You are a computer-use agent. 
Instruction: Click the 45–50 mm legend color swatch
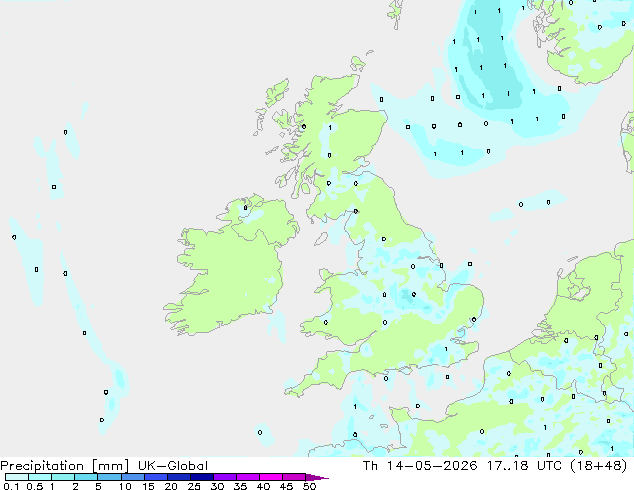tap(294, 477)
